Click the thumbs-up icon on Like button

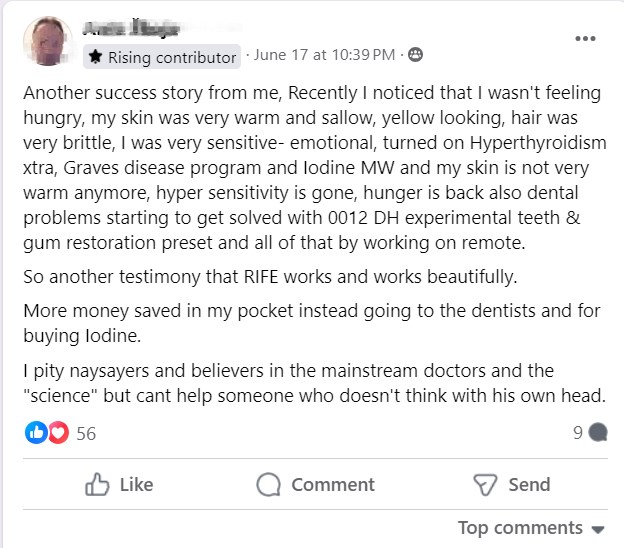pos(97,485)
